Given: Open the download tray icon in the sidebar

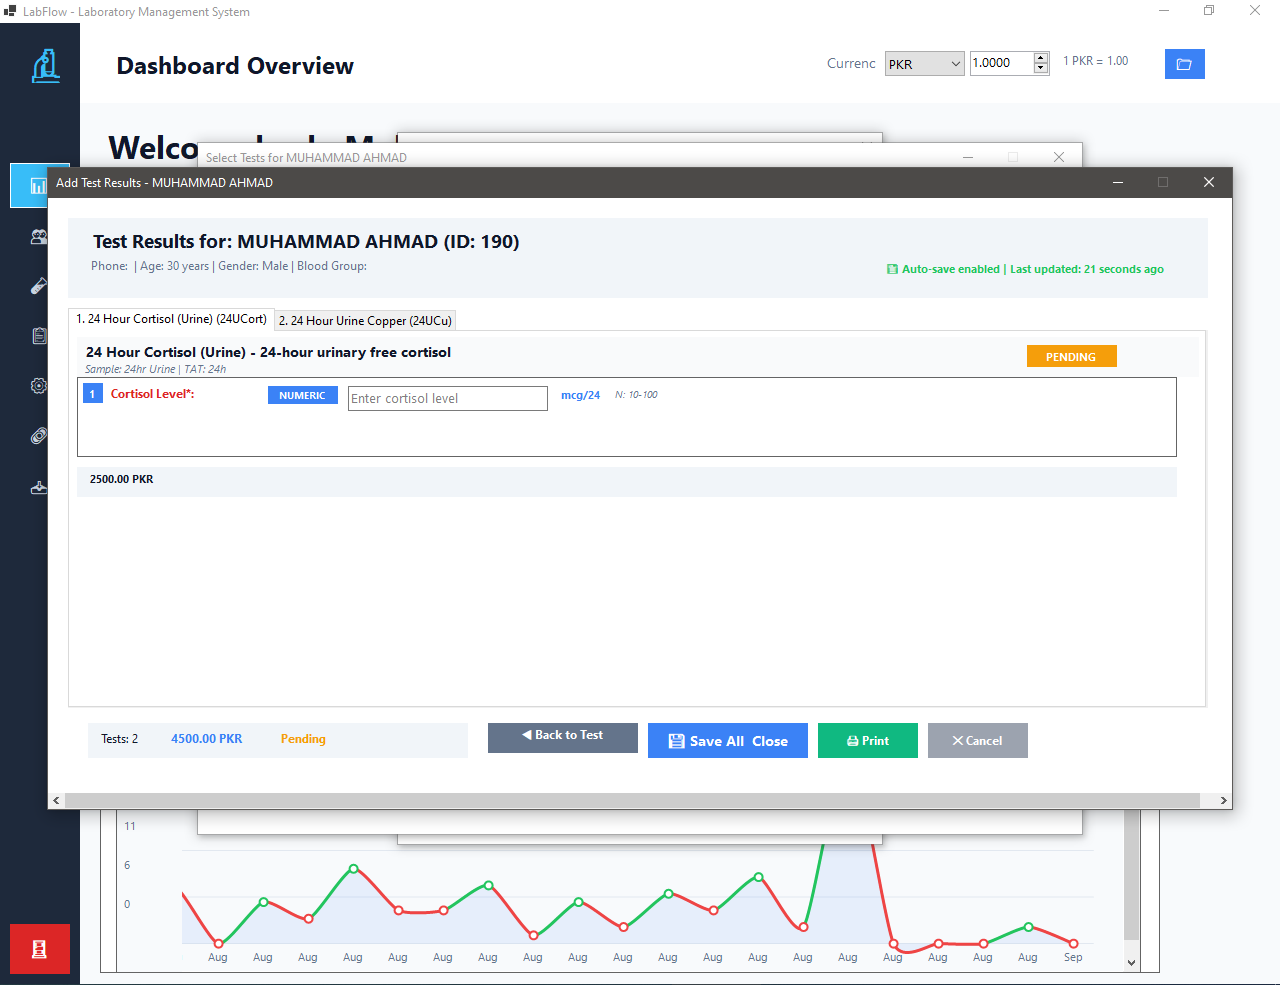Looking at the screenshot, I should coord(39,487).
